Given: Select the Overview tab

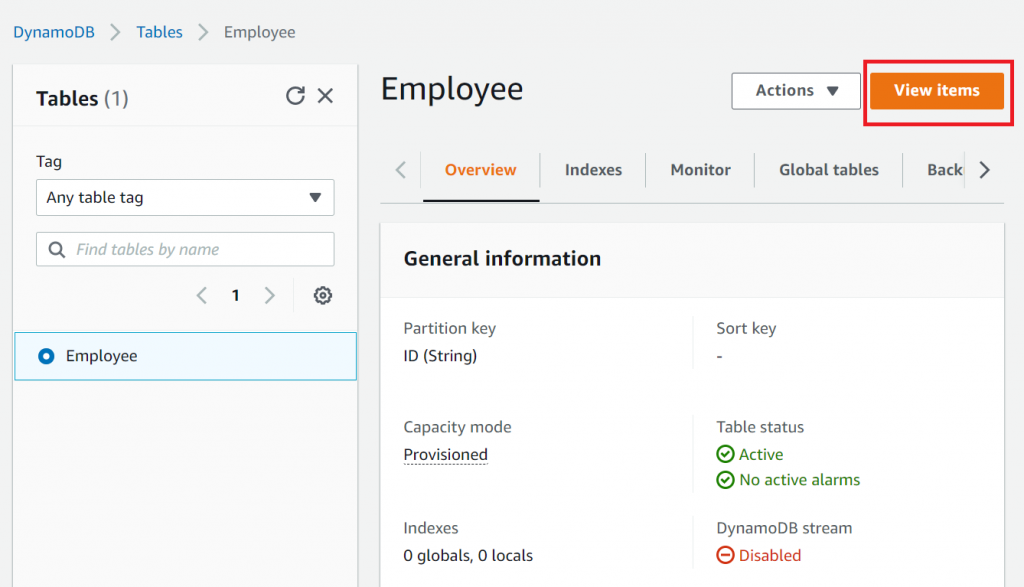Looking at the screenshot, I should pos(481,170).
